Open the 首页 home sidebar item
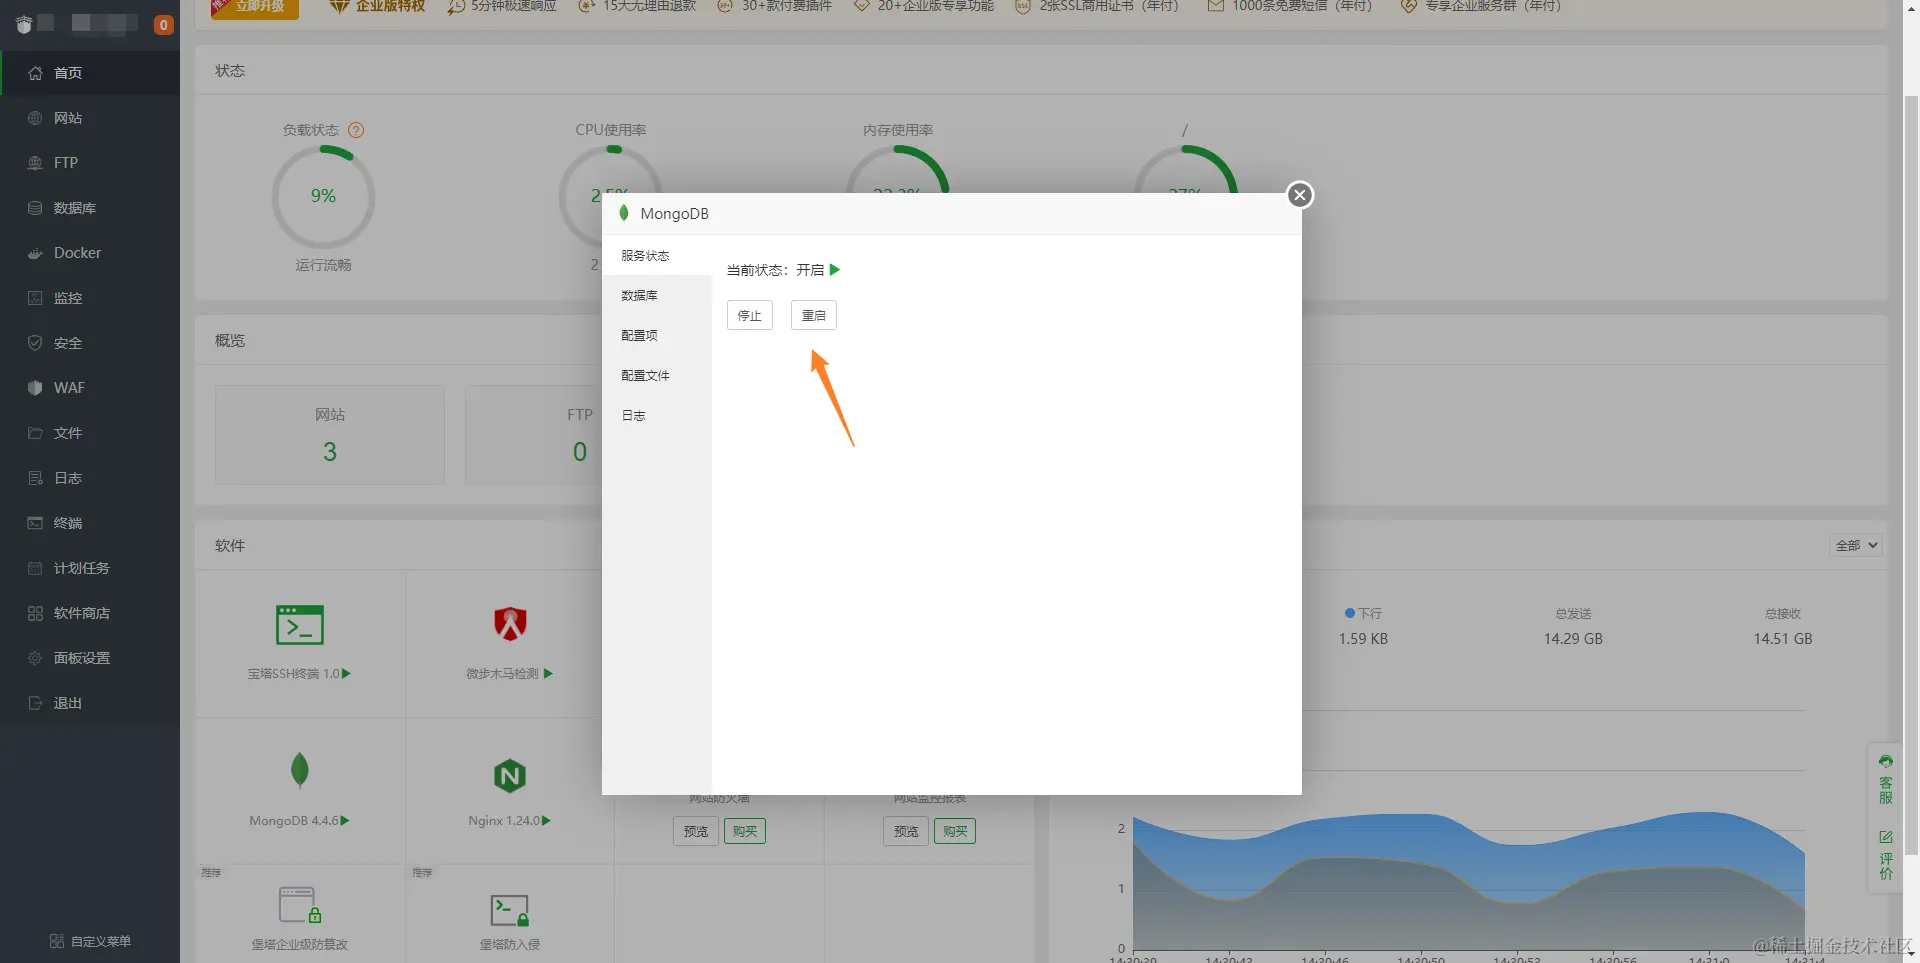 click(90, 73)
